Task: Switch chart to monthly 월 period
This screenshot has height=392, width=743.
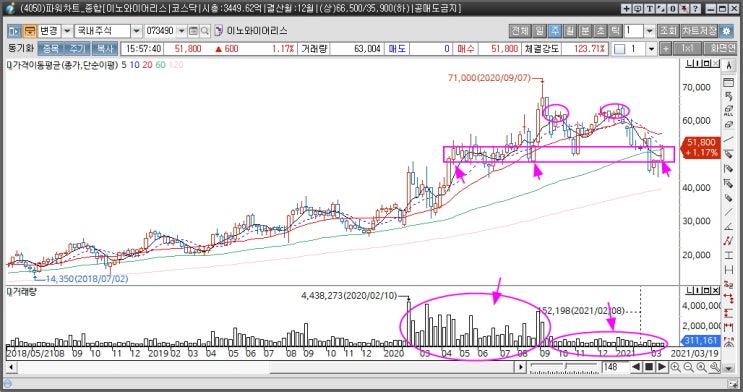Action: [x=570, y=31]
